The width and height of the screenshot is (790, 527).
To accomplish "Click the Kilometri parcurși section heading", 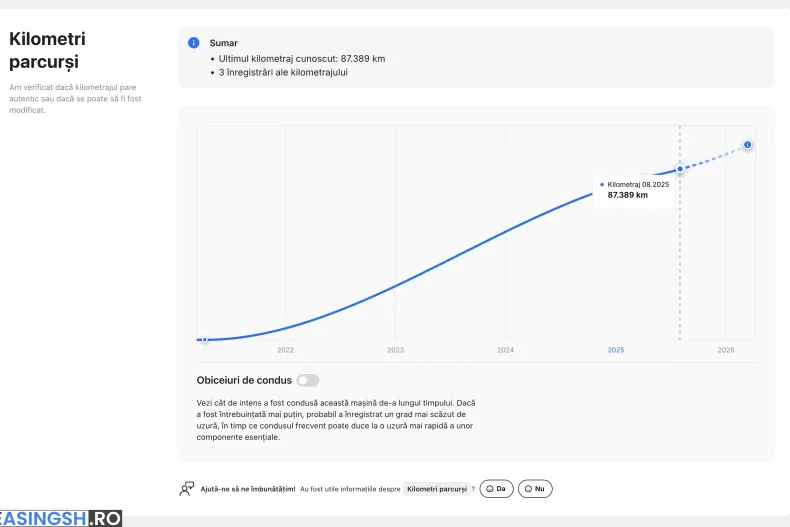I will [47, 50].
